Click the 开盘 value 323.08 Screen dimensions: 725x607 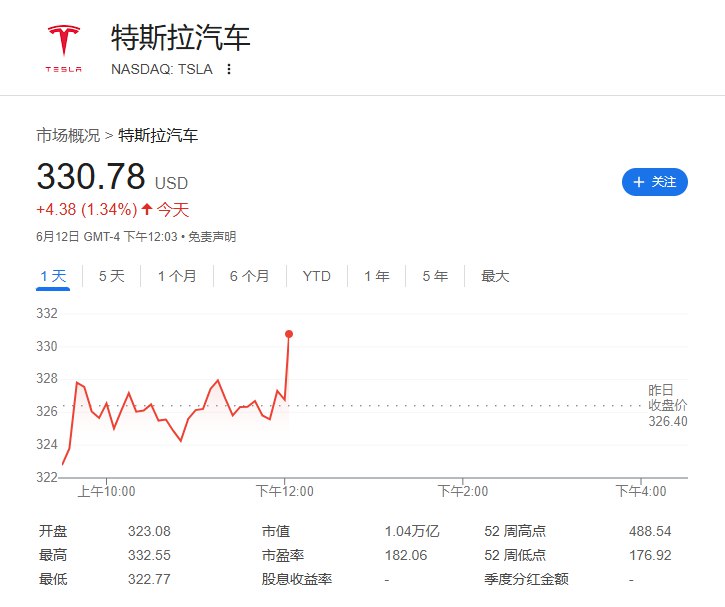pyautogui.click(x=149, y=531)
